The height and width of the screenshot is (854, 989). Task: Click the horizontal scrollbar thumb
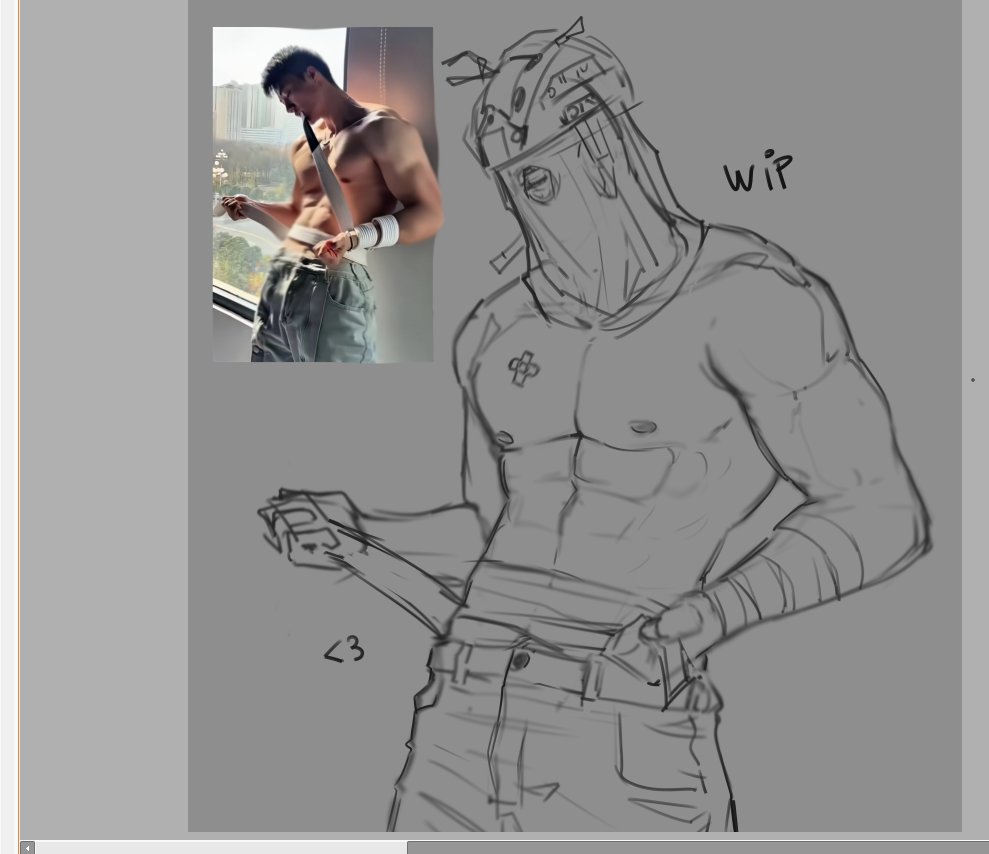(x=698, y=848)
